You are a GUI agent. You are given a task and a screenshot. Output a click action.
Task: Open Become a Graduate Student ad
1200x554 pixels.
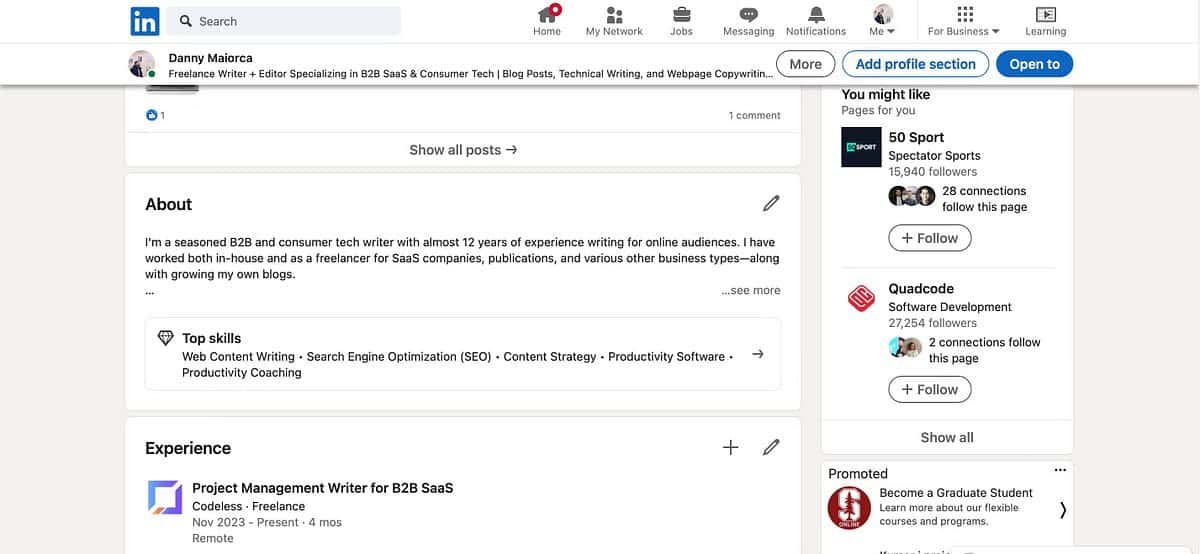point(956,493)
